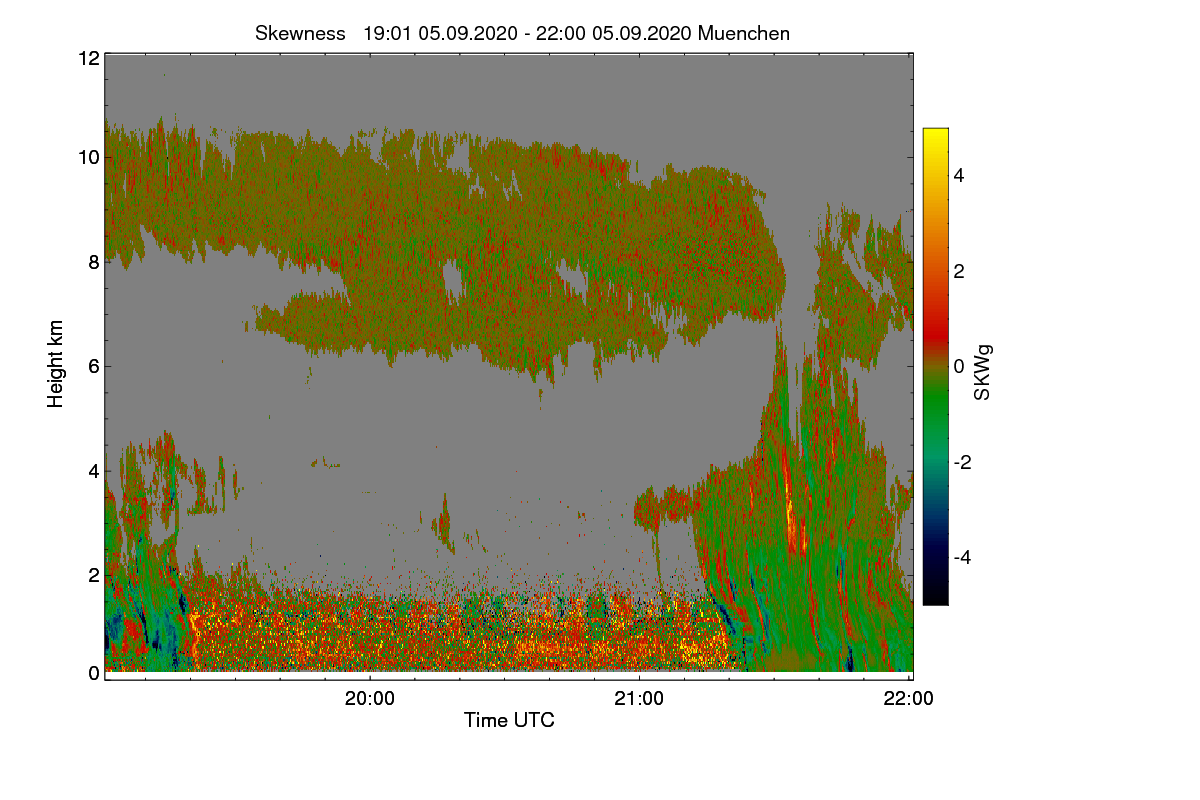
Task: Click the plot title starting with Skewness
Action: coord(522,33)
